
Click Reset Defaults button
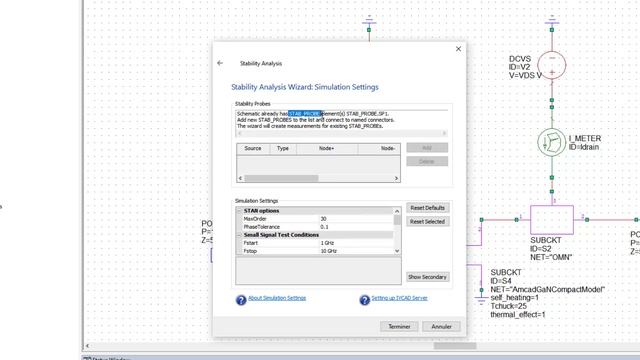pos(427,208)
